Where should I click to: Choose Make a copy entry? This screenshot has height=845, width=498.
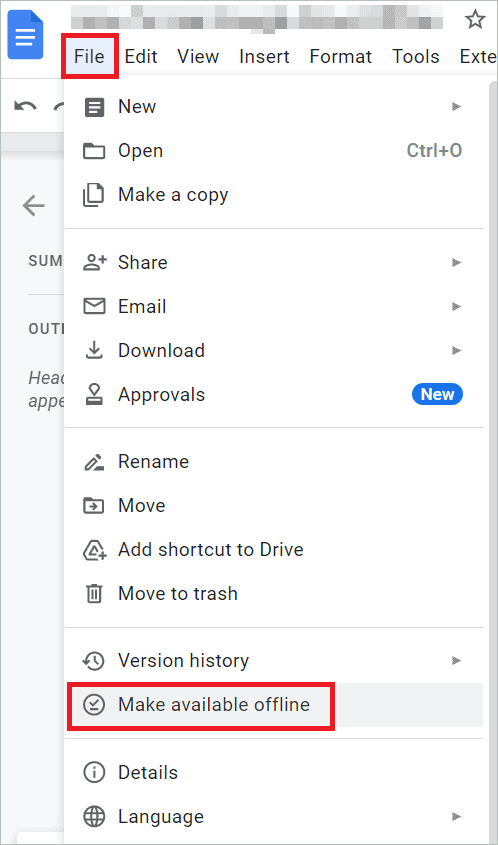[274, 195]
